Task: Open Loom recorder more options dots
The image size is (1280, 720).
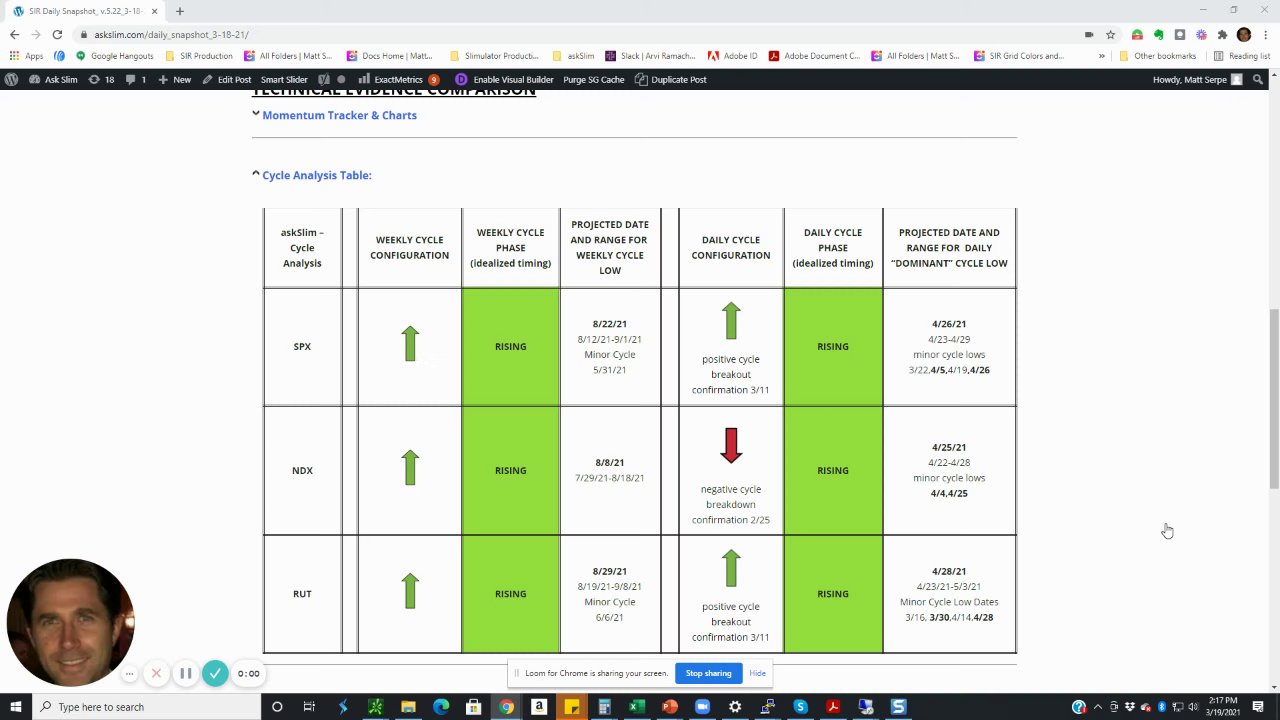Action: (129, 674)
